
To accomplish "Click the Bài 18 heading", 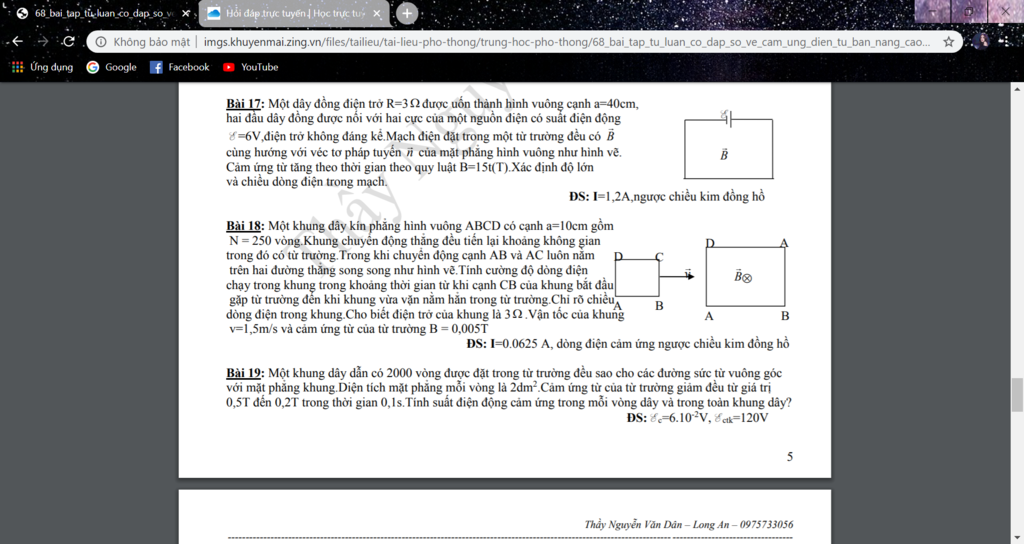I will 245,226.
